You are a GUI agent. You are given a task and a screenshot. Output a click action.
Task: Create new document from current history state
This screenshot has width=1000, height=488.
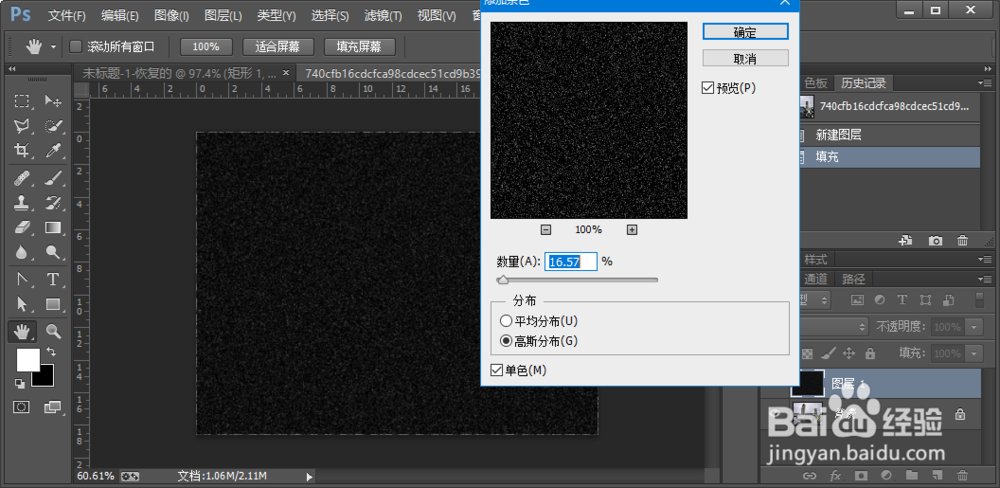[x=904, y=240]
